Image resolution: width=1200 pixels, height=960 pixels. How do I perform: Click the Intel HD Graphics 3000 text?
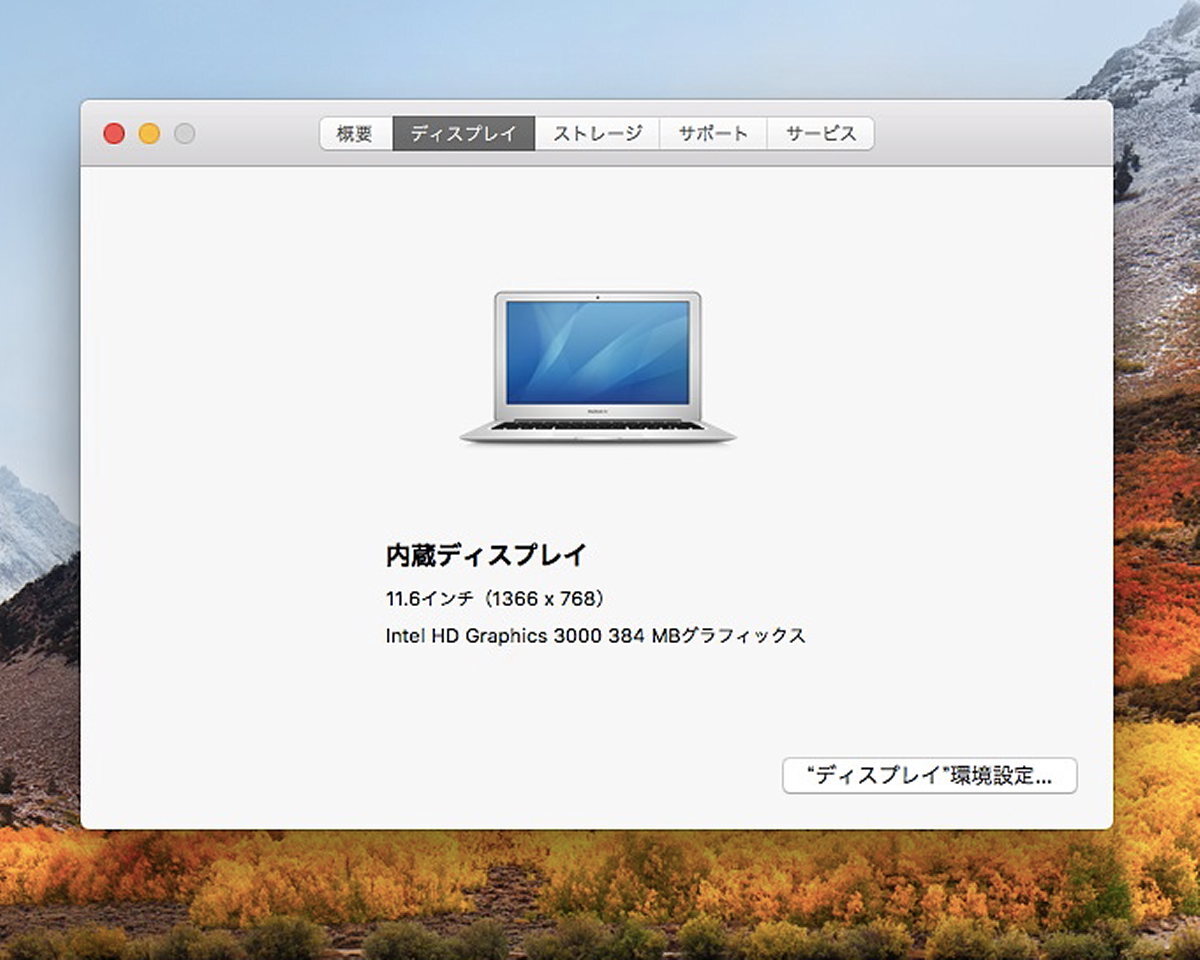pos(595,635)
